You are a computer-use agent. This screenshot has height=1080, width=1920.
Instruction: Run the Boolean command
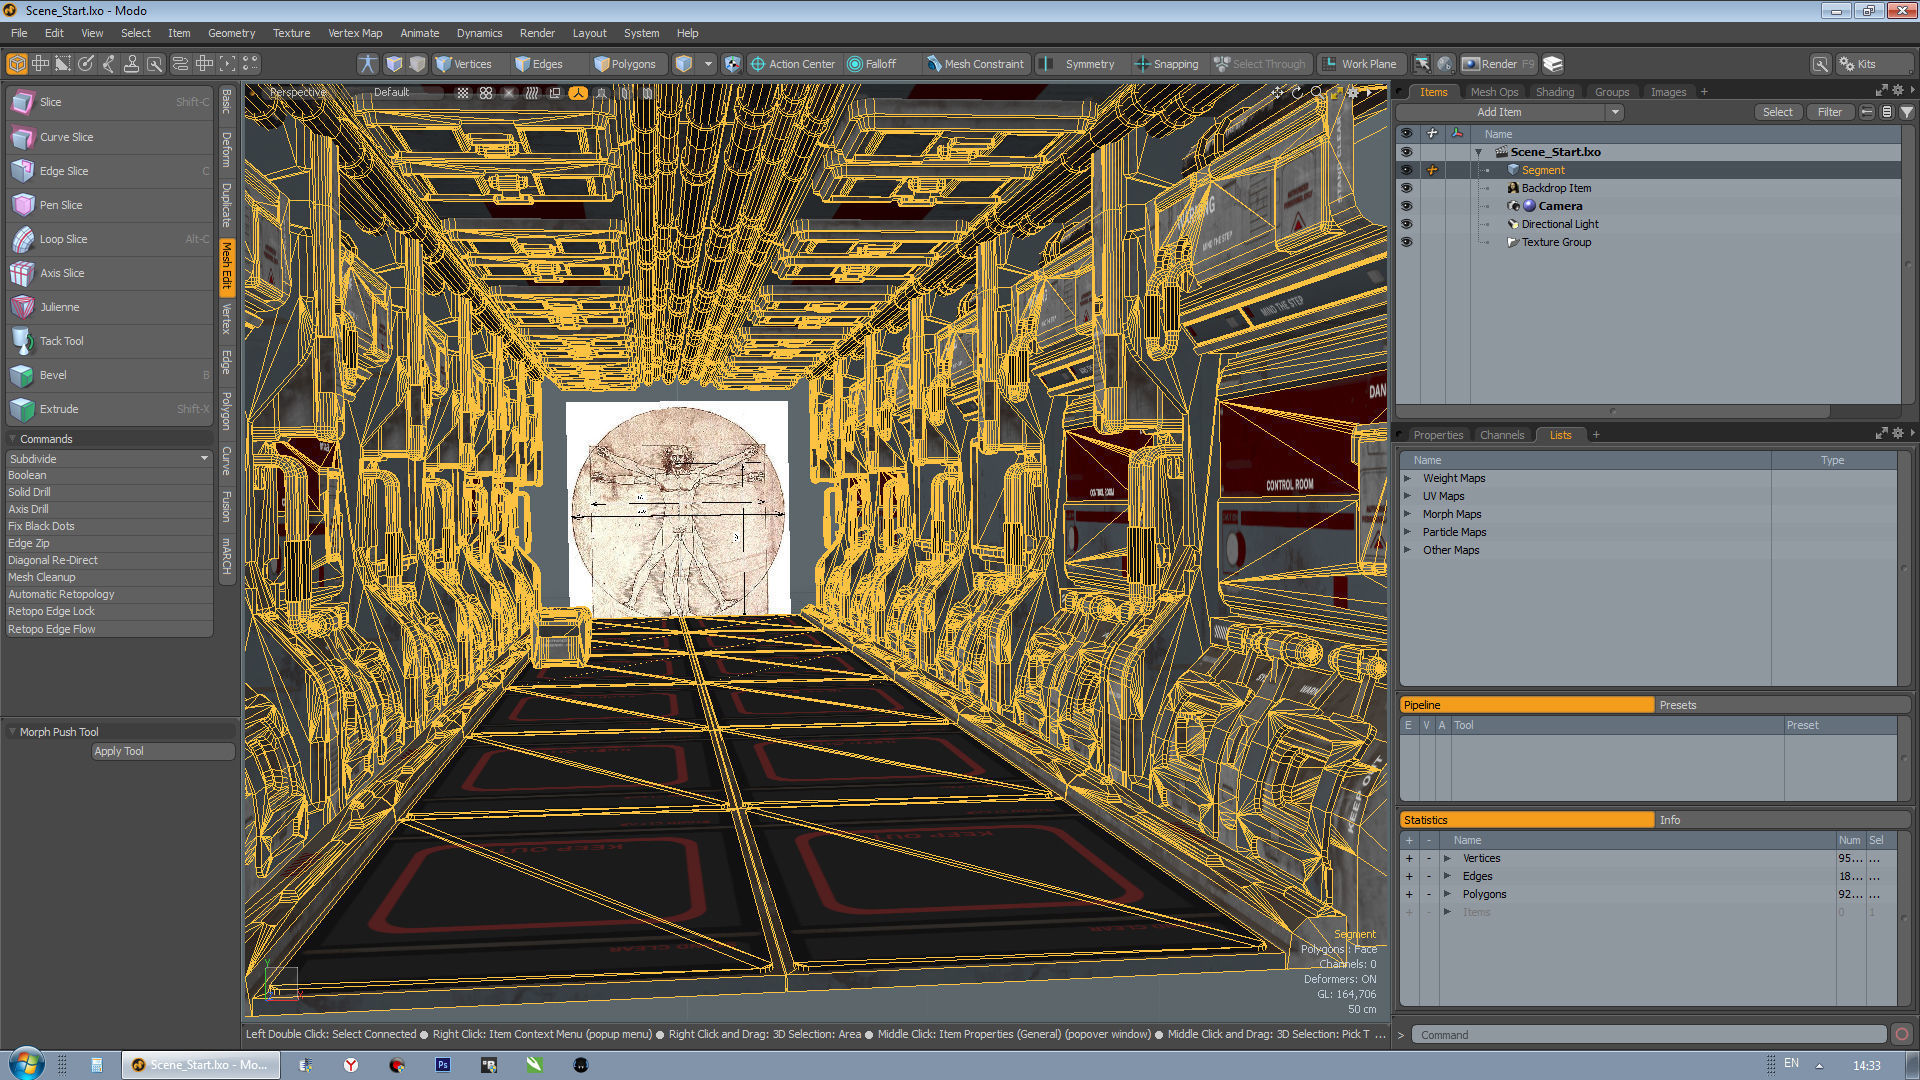click(109, 475)
